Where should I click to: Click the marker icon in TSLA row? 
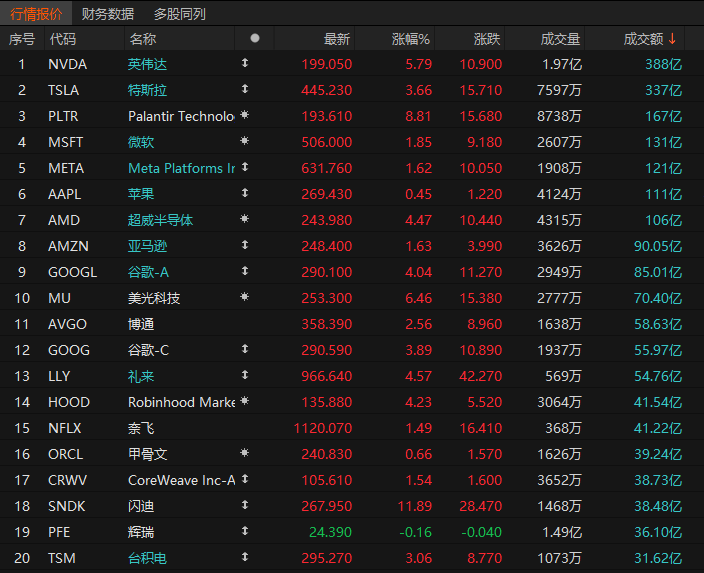[x=245, y=89]
